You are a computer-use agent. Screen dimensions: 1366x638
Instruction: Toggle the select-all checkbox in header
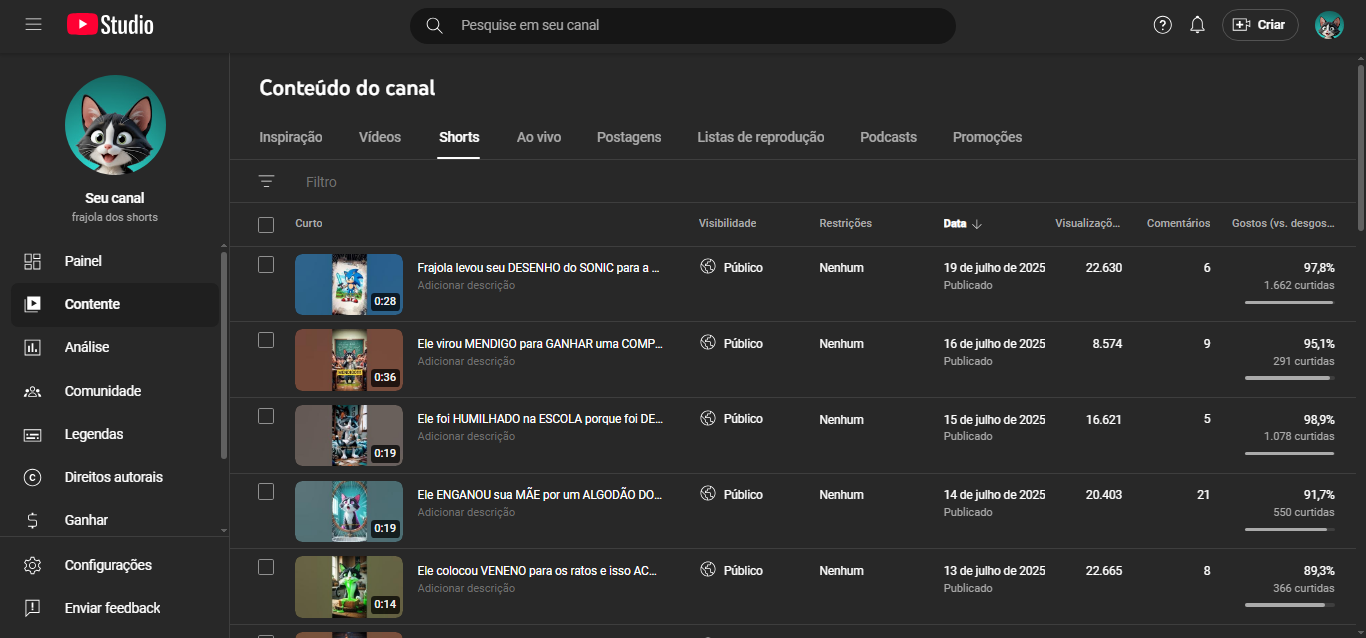(x=266, y=224)
